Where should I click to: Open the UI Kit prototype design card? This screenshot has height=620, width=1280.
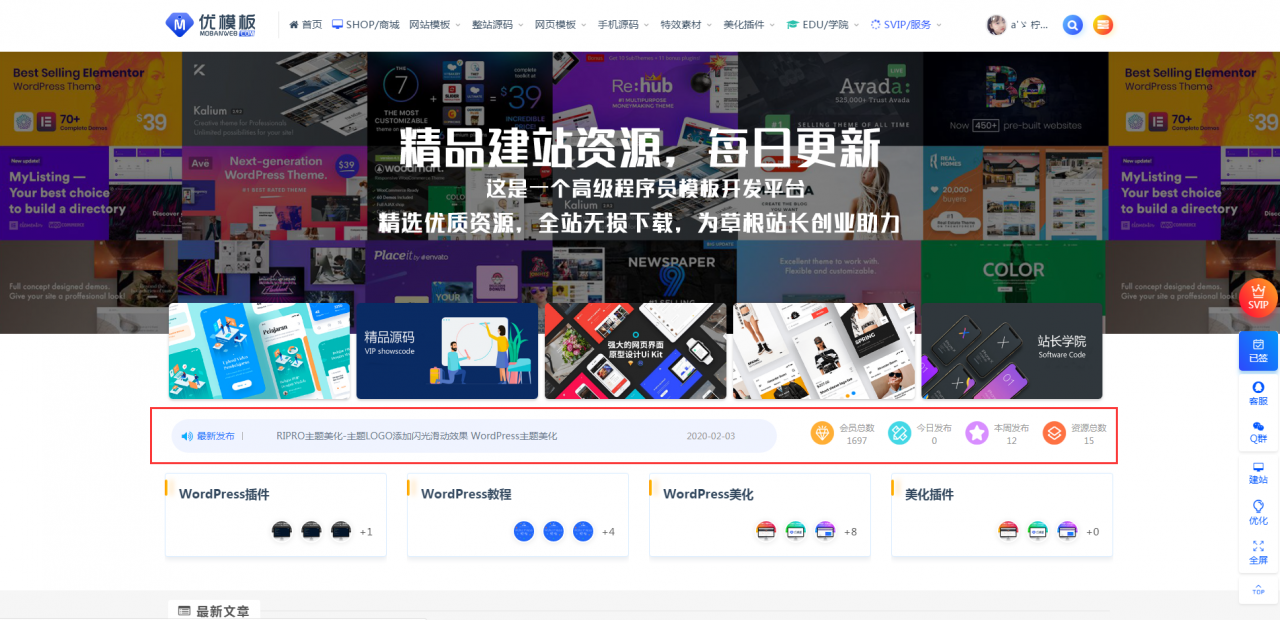[635, 351]
